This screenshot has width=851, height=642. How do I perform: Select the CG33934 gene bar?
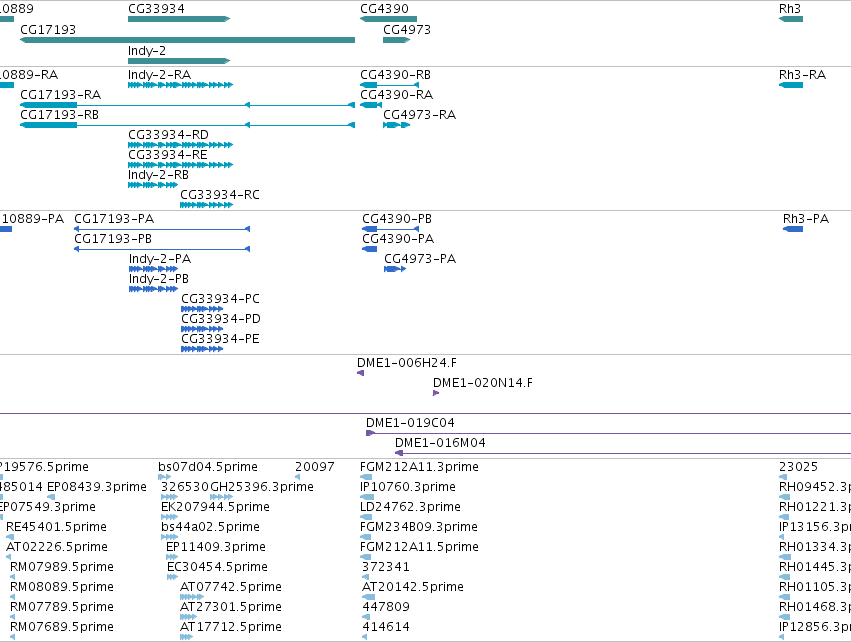tap(179, 19)
